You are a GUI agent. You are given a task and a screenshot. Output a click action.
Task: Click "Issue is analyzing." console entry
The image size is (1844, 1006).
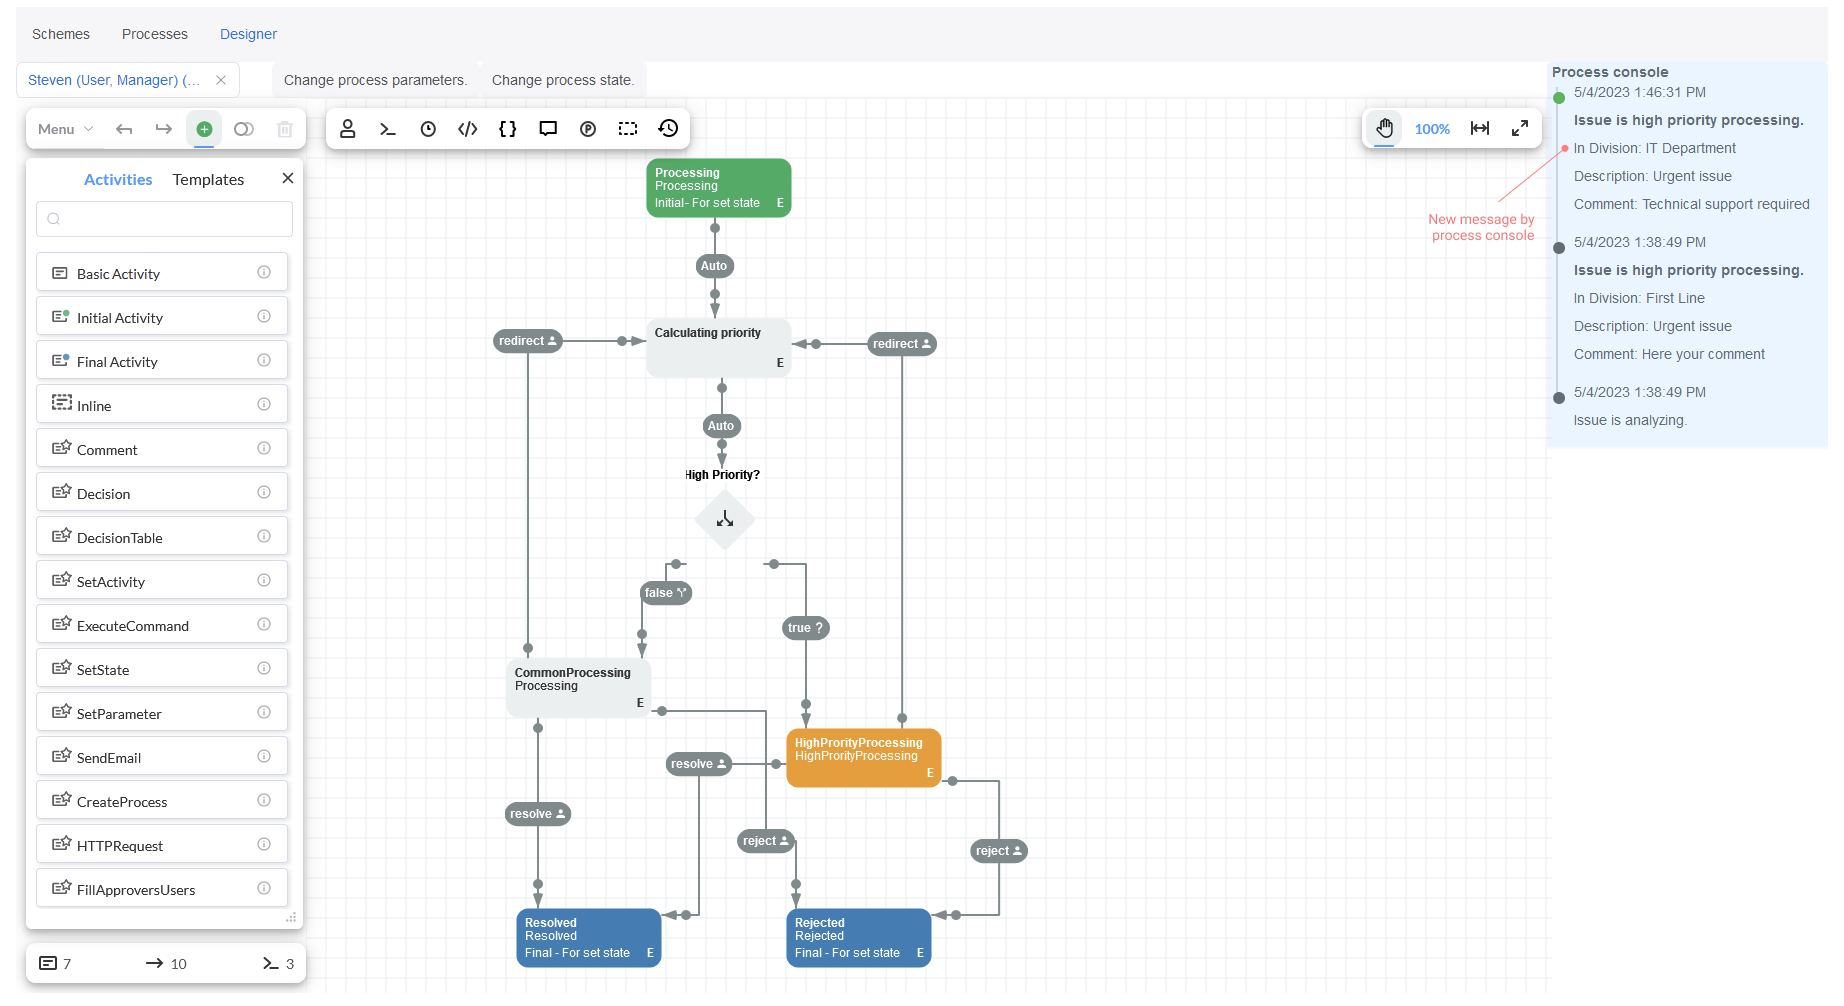pos(1630,420)
